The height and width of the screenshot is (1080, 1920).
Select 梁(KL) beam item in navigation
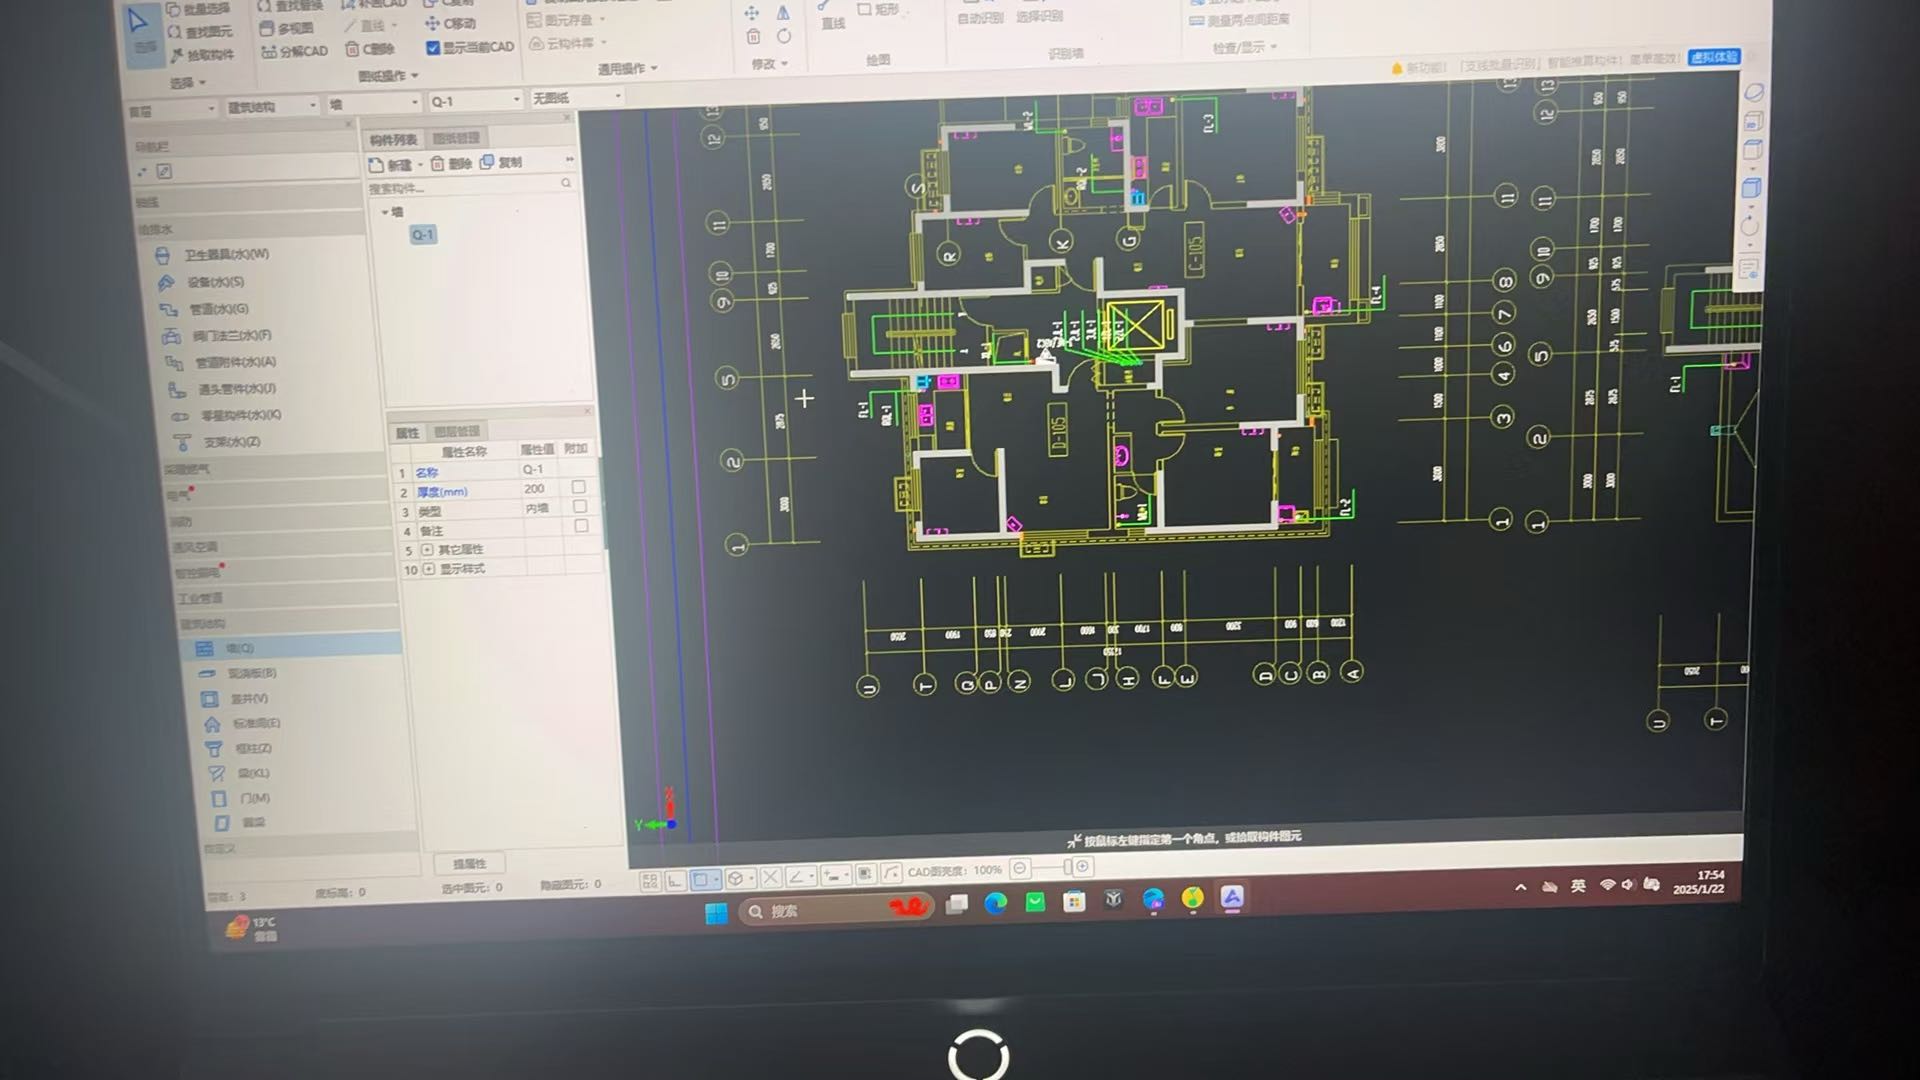(239, 773)
